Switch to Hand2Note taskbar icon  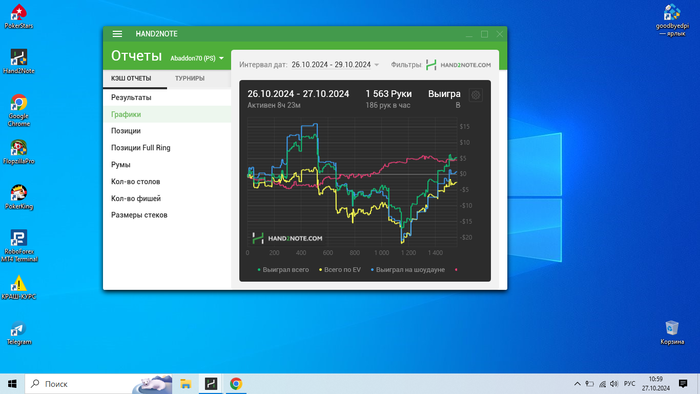click(x=211, y=384)
